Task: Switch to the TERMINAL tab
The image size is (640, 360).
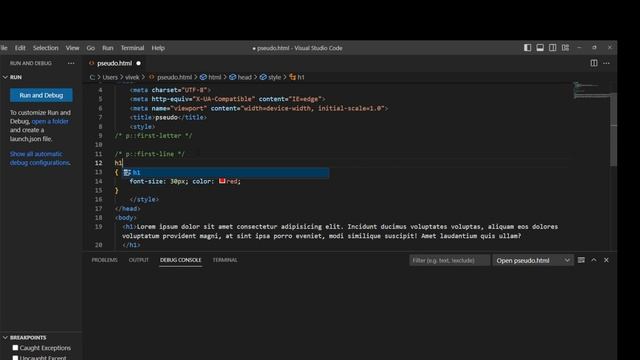Action: [225, 260]
